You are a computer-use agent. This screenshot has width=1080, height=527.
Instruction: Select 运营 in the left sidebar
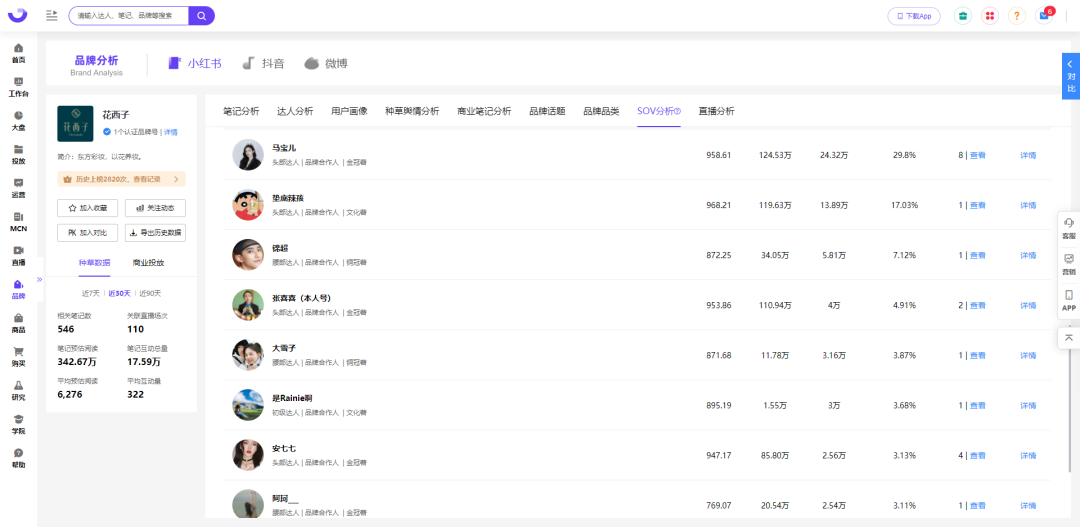point(19,188)
